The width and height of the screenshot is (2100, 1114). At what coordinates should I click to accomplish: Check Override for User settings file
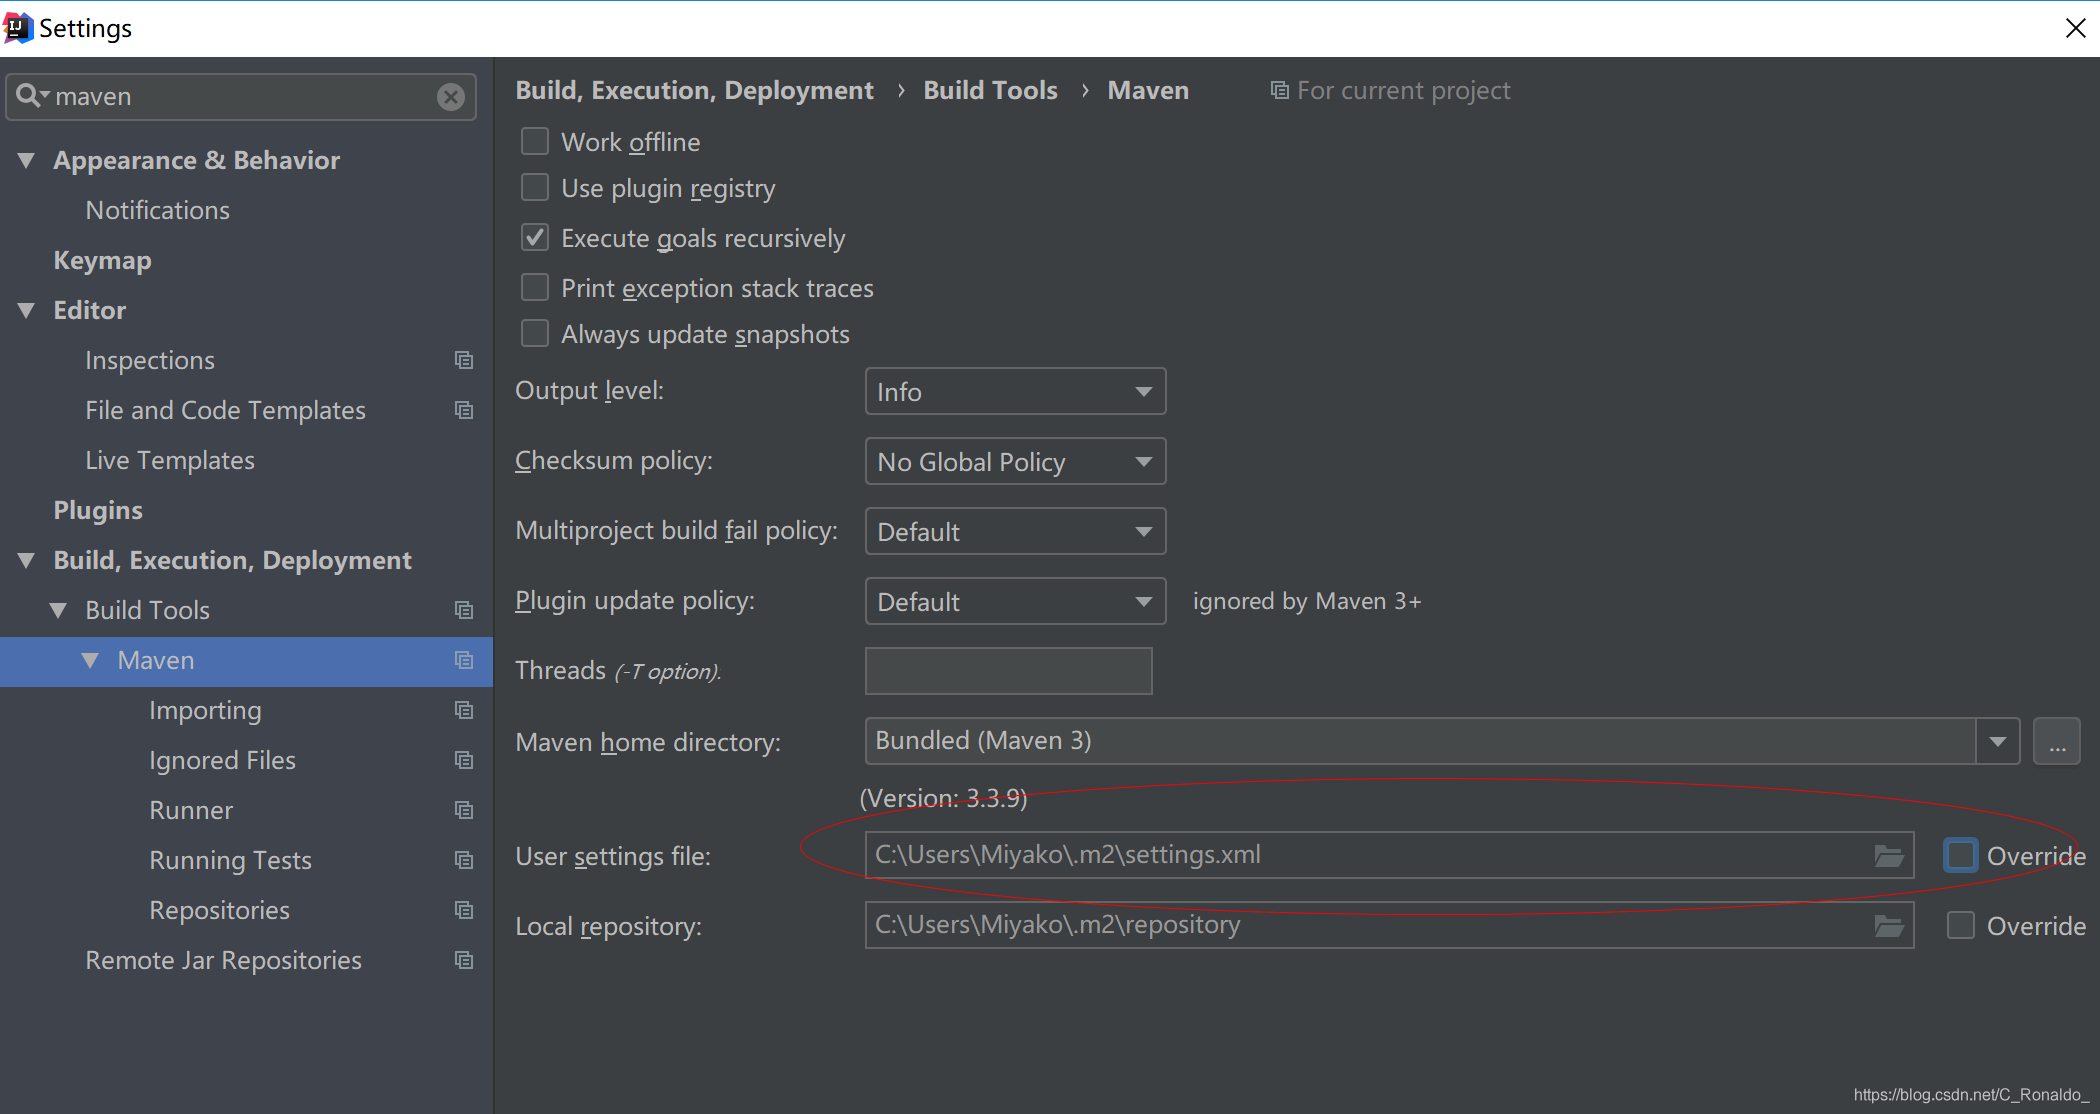coord(1960,855)
